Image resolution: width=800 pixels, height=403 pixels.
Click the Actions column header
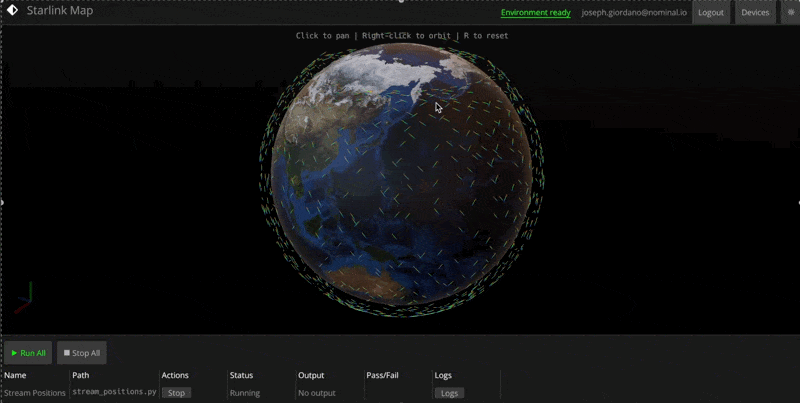[175, 375]
